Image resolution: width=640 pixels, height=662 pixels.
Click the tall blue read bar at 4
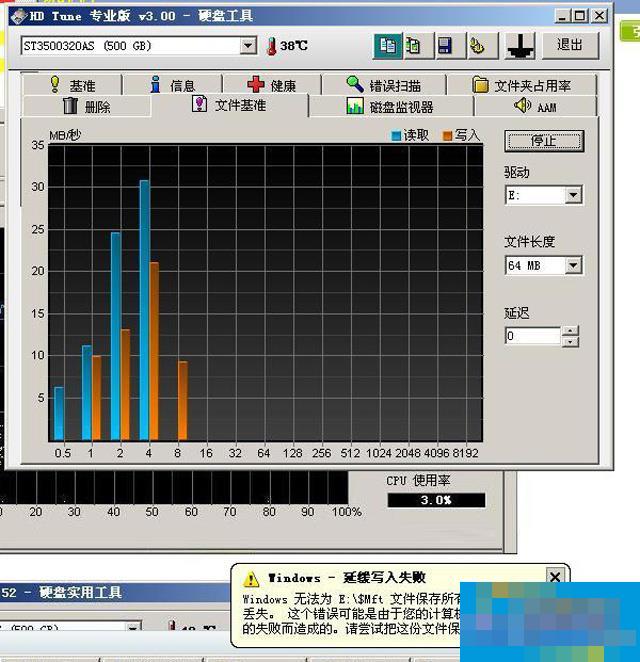click(144, 310)
